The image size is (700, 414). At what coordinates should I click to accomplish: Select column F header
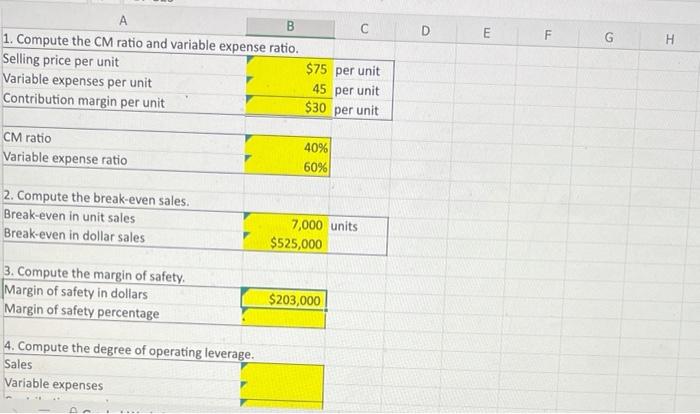(x=548, y=35)
